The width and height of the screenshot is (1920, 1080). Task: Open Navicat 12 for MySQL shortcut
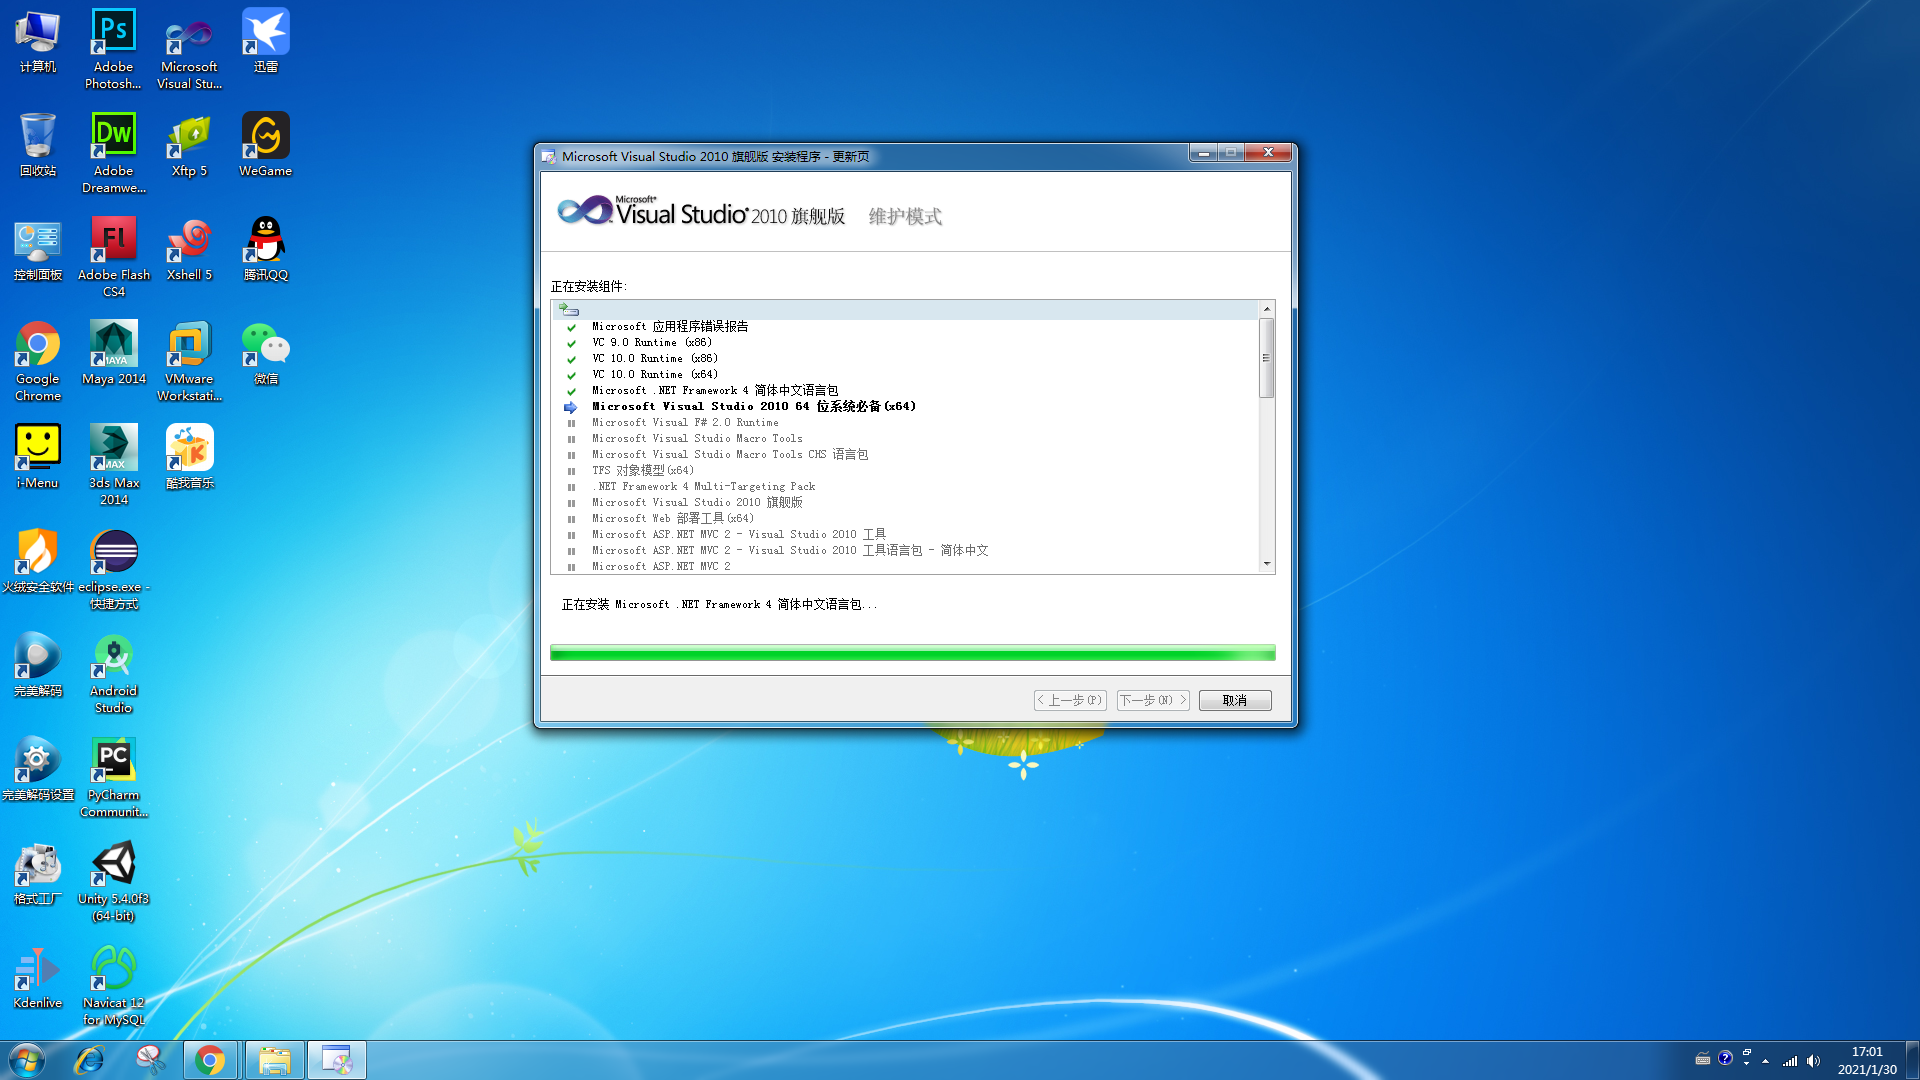point(113,985)
